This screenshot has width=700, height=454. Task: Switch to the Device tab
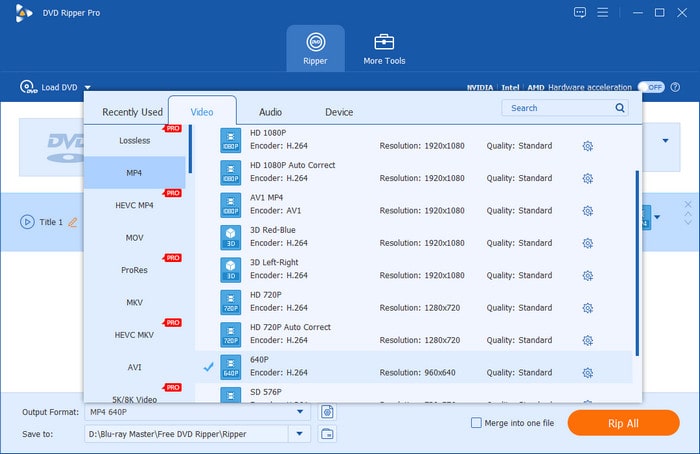339,112
